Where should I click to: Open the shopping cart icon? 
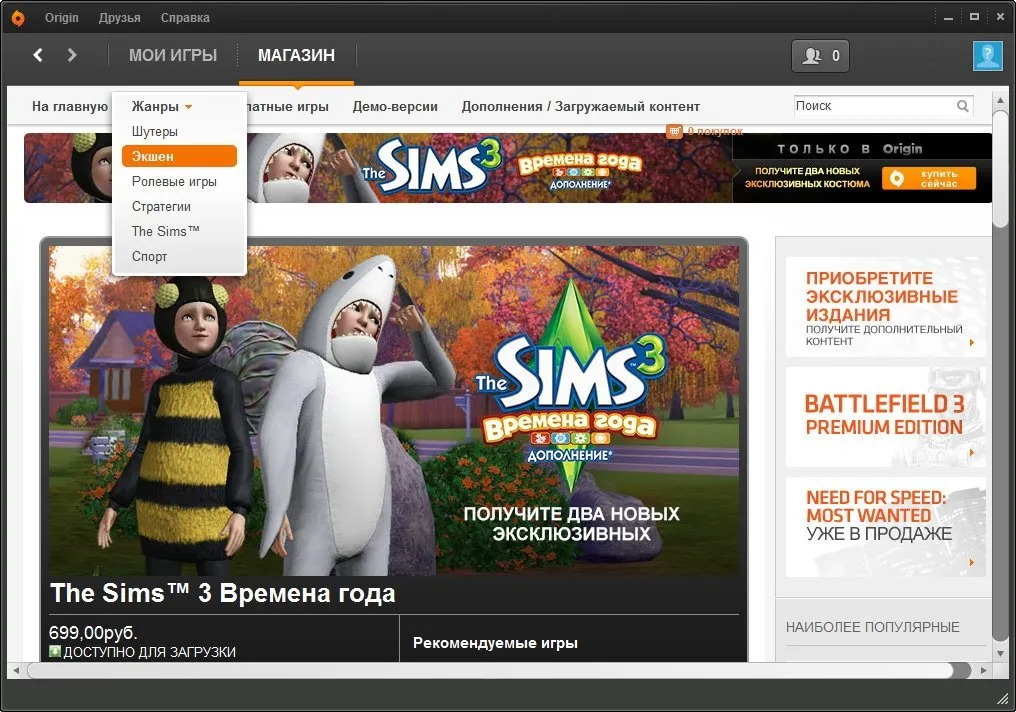pos(675,131)
